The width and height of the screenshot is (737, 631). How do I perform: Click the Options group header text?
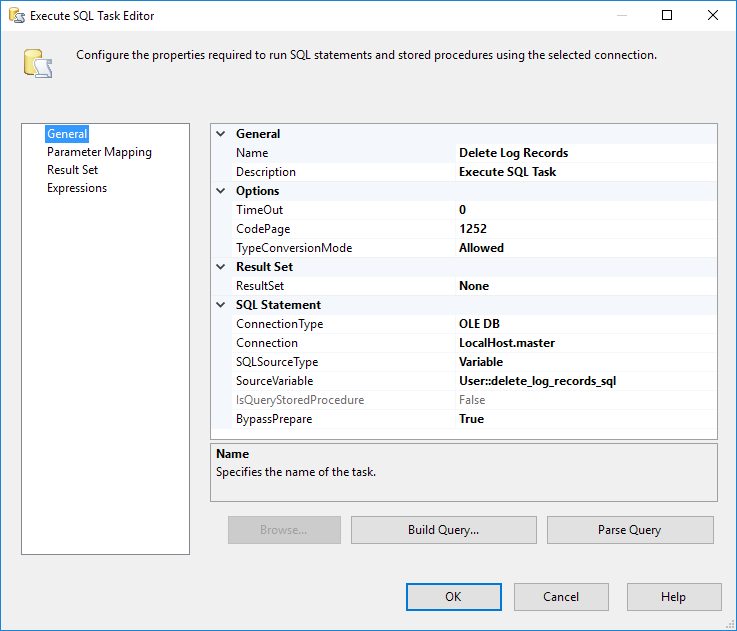click(x=258, y=191)
